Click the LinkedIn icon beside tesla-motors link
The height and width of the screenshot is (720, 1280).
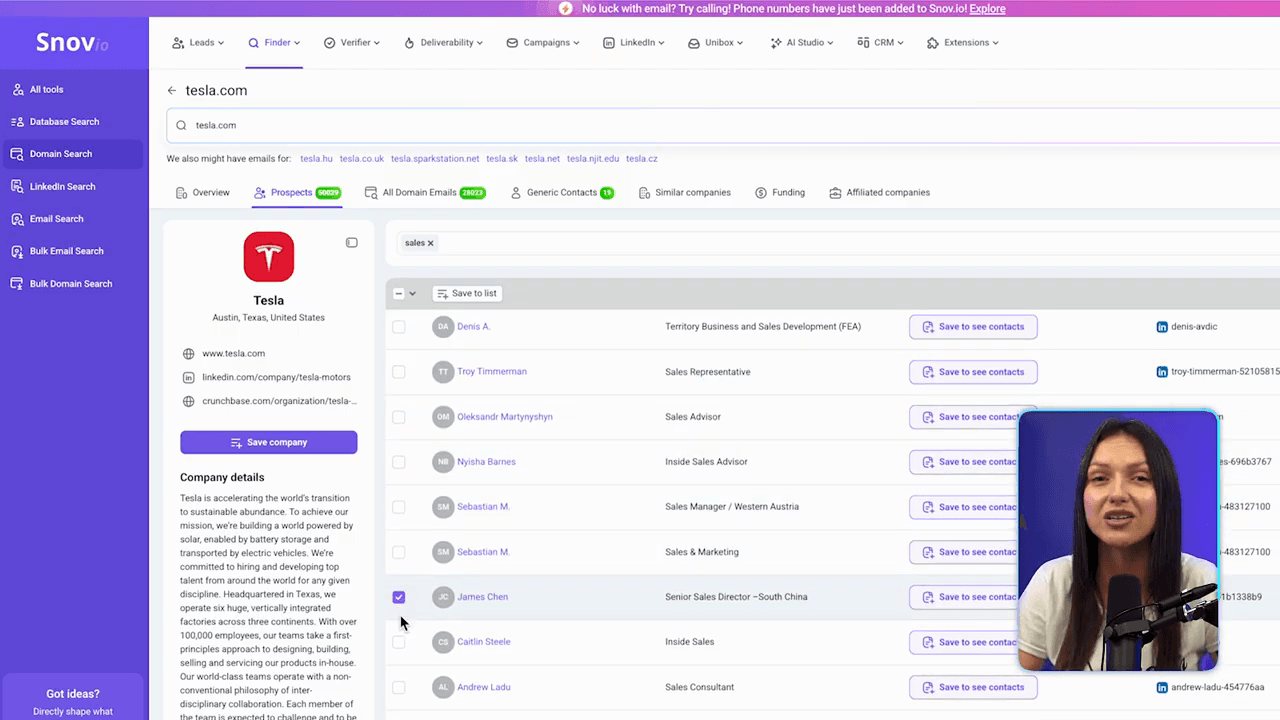coord(189,378)
